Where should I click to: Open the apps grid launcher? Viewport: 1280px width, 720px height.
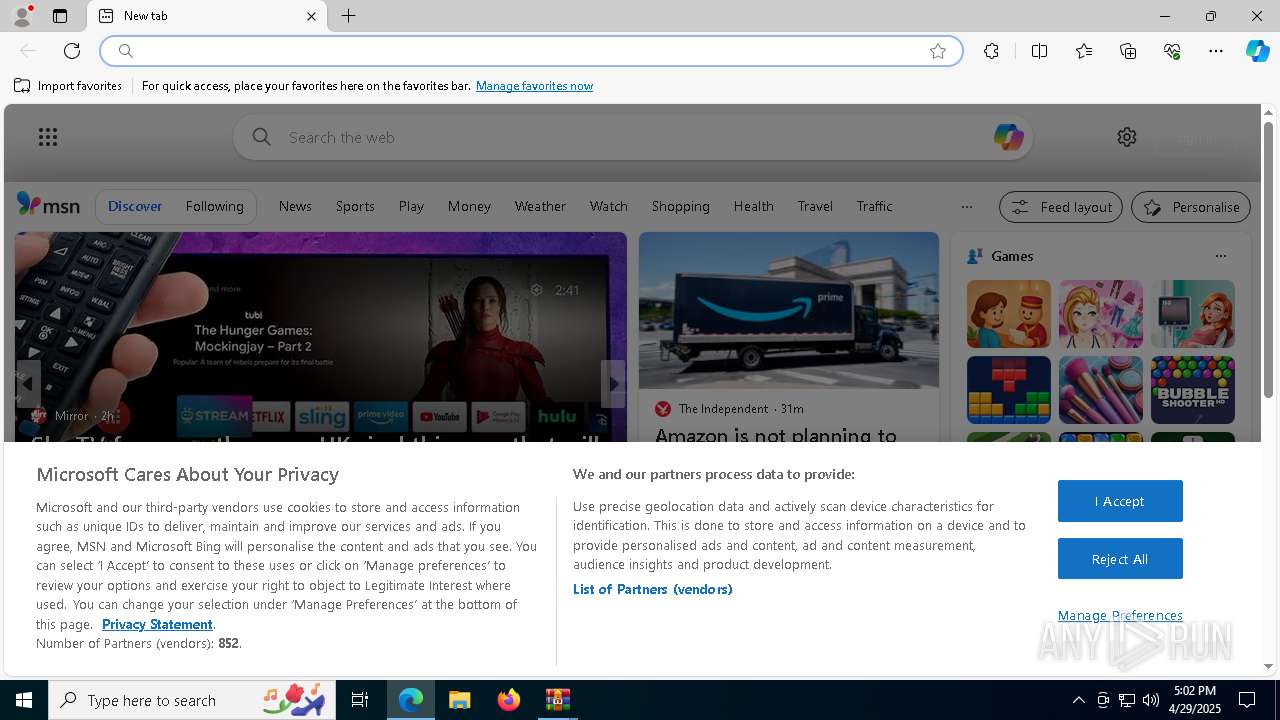(48, 137)
